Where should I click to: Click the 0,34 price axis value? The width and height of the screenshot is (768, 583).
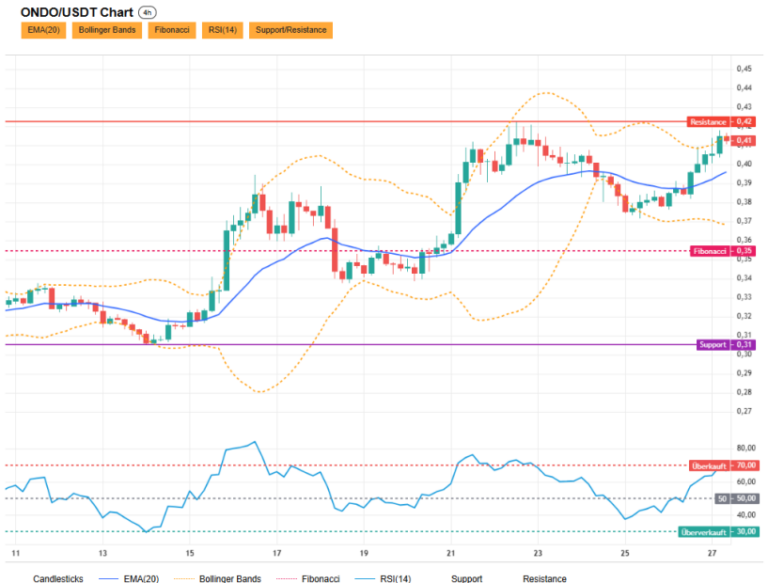click(744, 278)
